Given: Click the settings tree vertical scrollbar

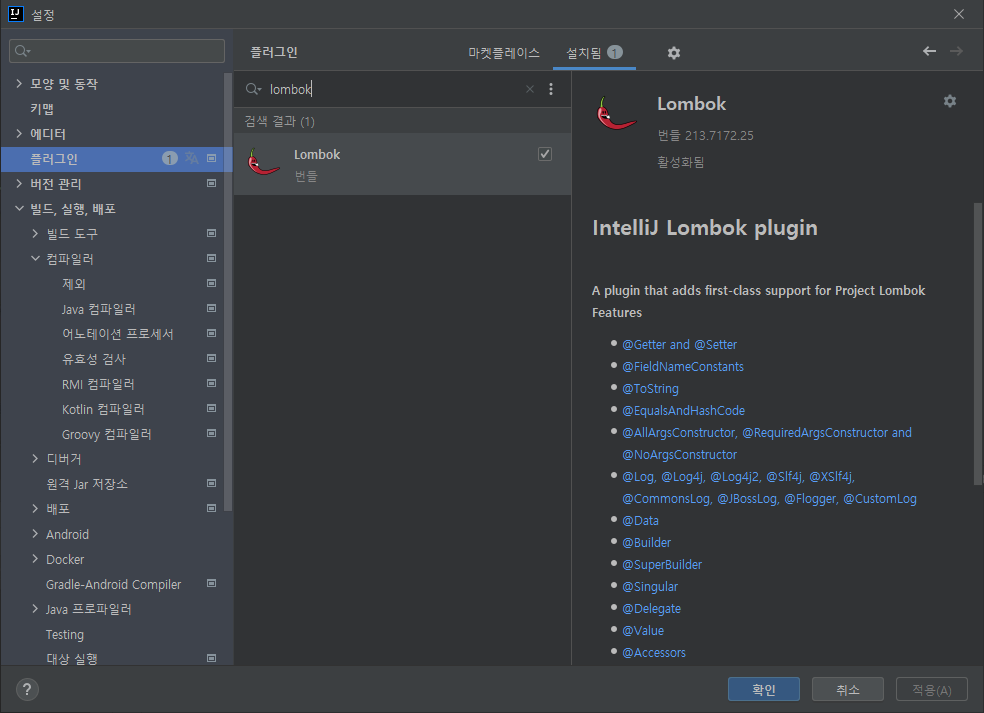Looking at the screenshot, I should (228, 292).
